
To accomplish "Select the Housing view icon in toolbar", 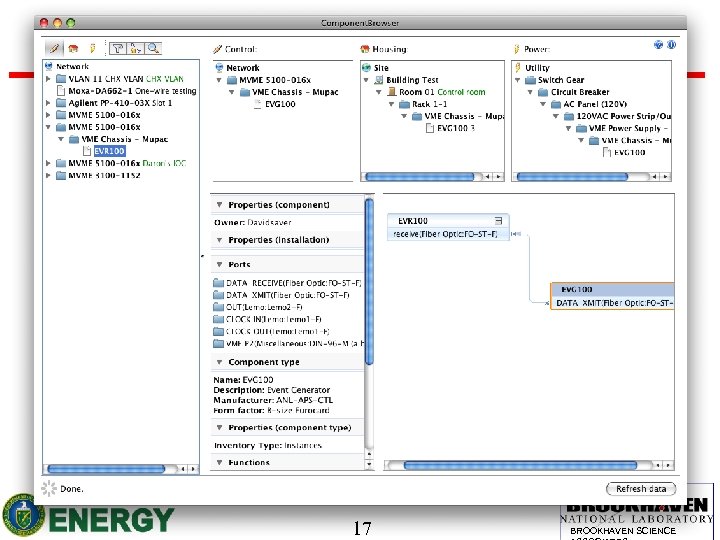I will tap(73, 48).
